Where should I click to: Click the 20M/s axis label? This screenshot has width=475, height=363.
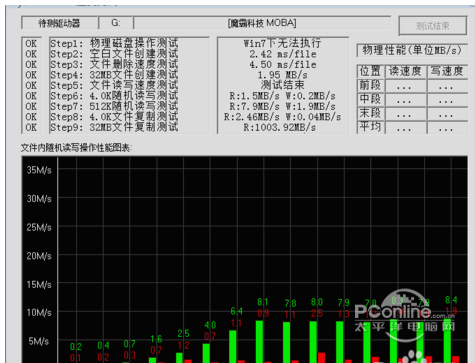[x=39, y=256]
